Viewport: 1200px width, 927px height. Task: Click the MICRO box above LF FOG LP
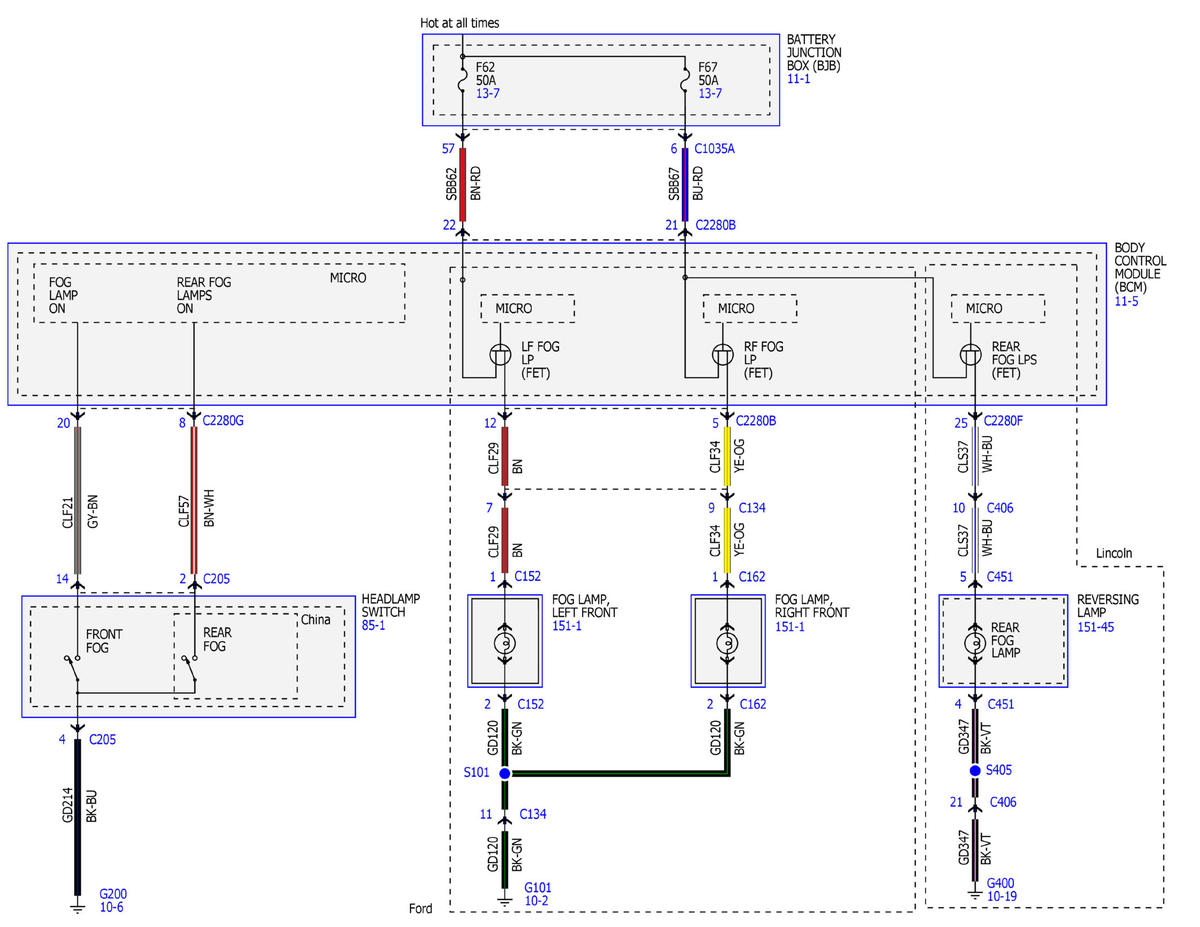528,308
